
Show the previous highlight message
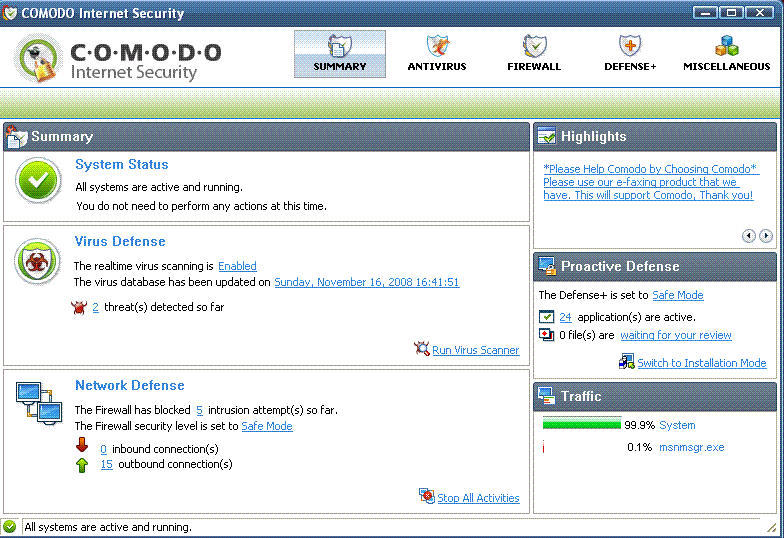coord(748,236)
